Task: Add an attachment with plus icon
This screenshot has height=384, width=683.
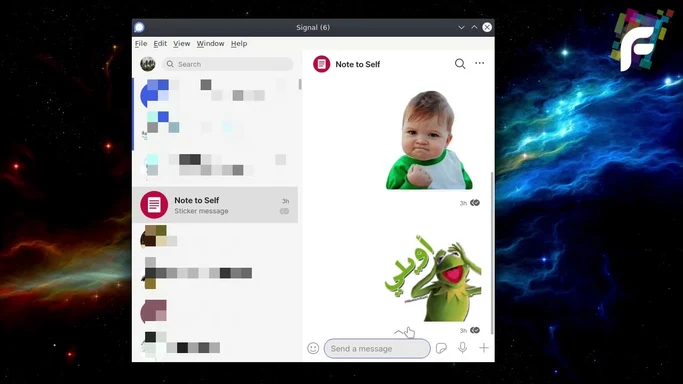Action: point(484,348)
